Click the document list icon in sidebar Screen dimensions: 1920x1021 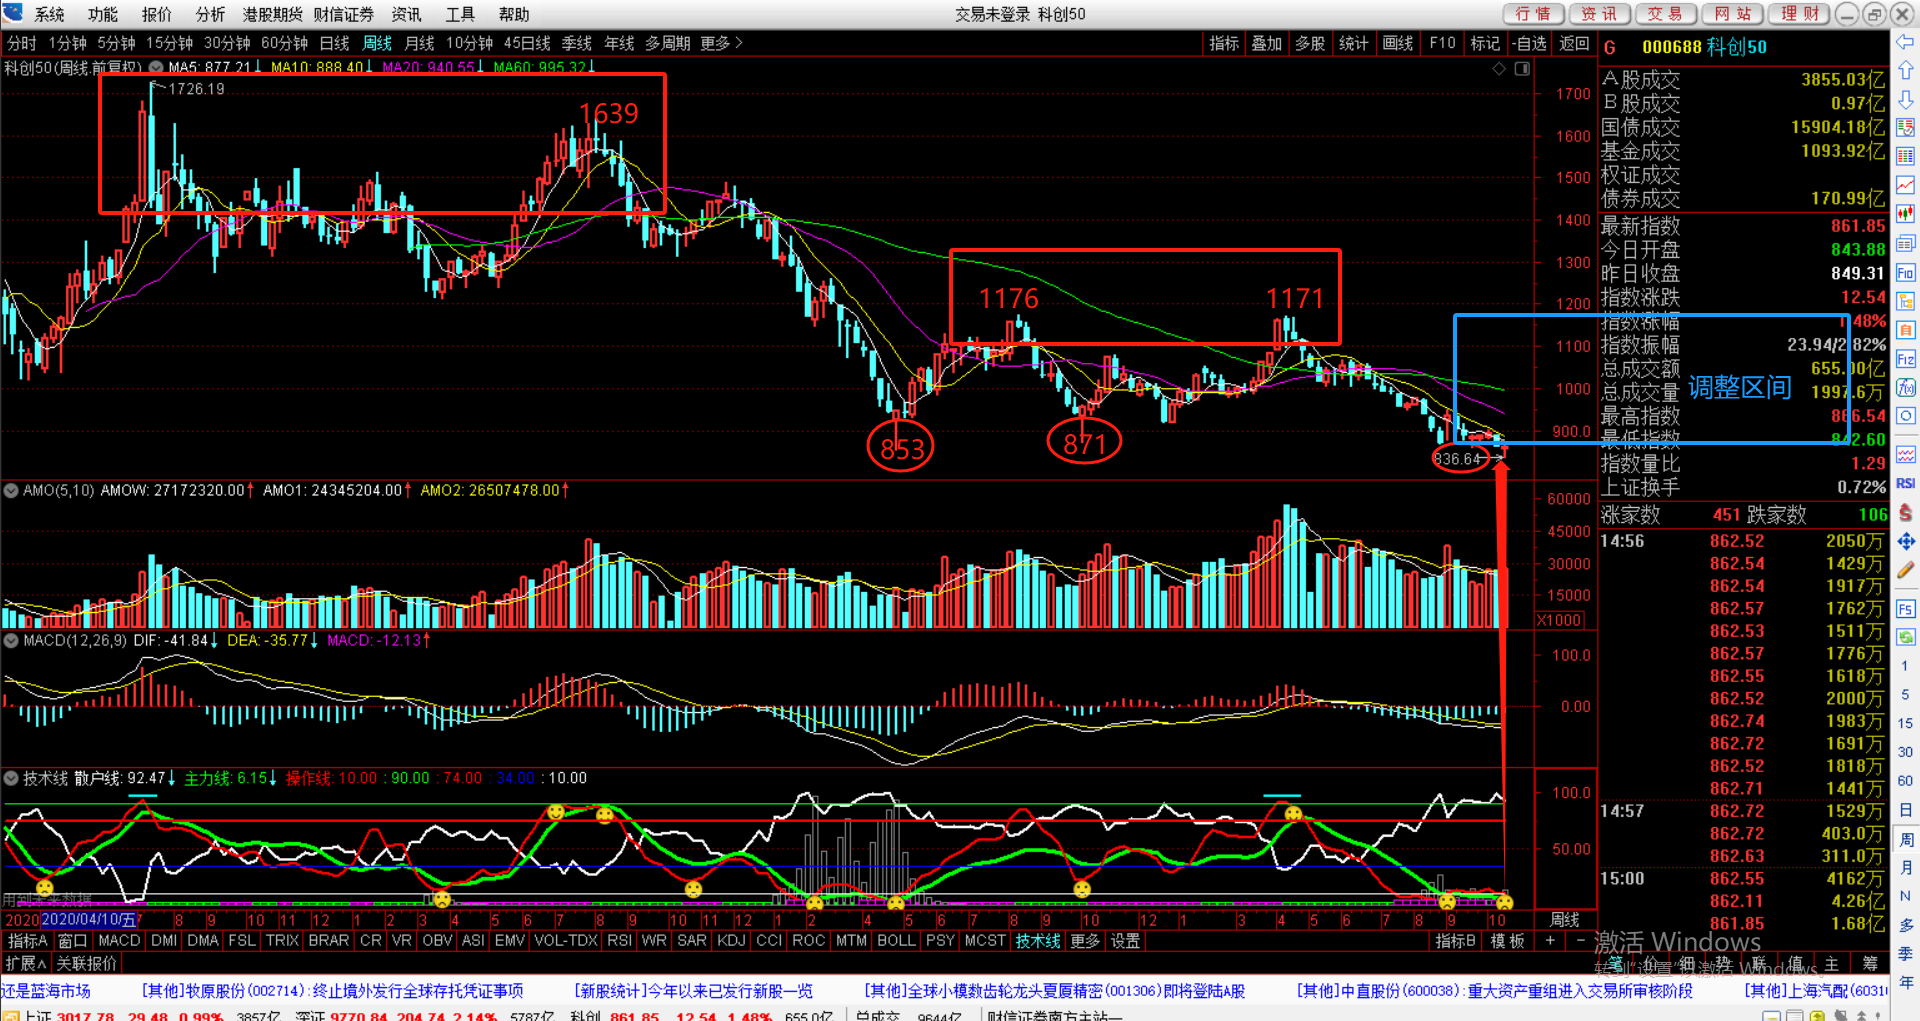click(x=1906, y=243)
